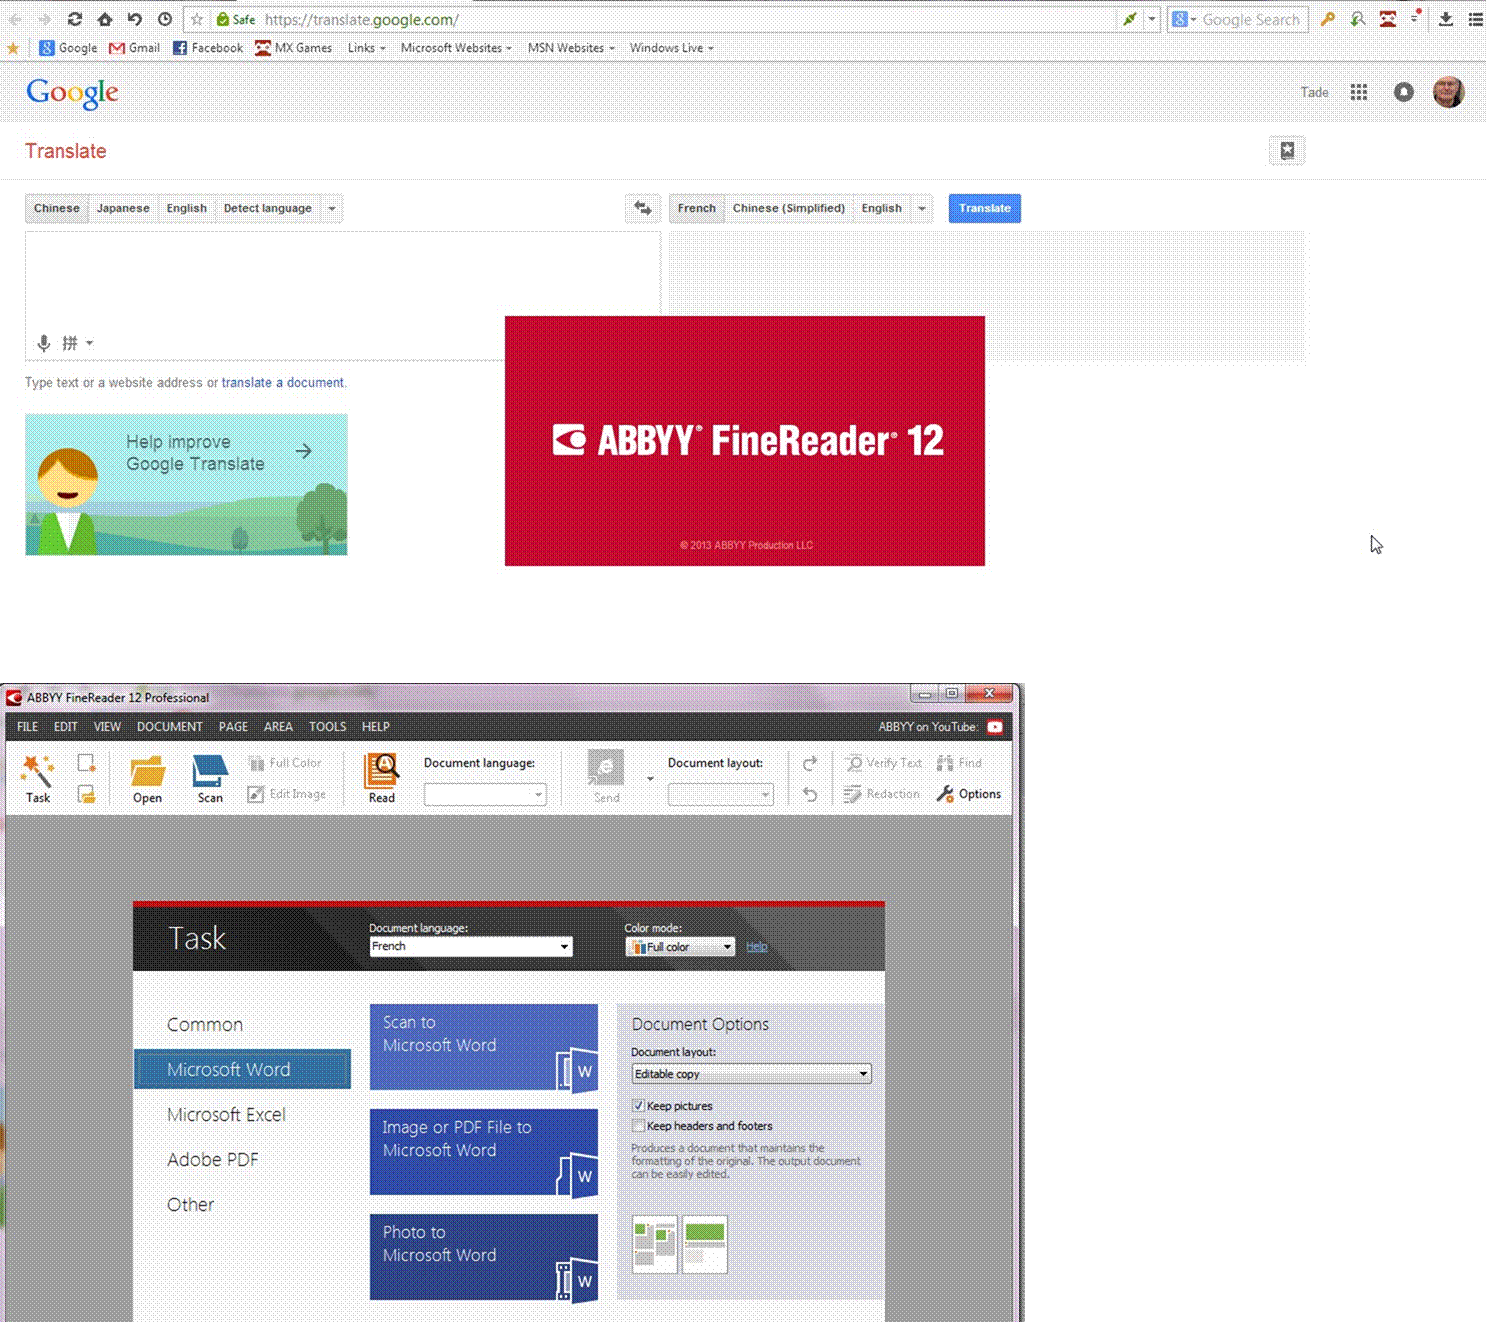The image size is (1486, 1322).
Task: Expand the Links bookmarks folder
Action: [x=366, y=48]
